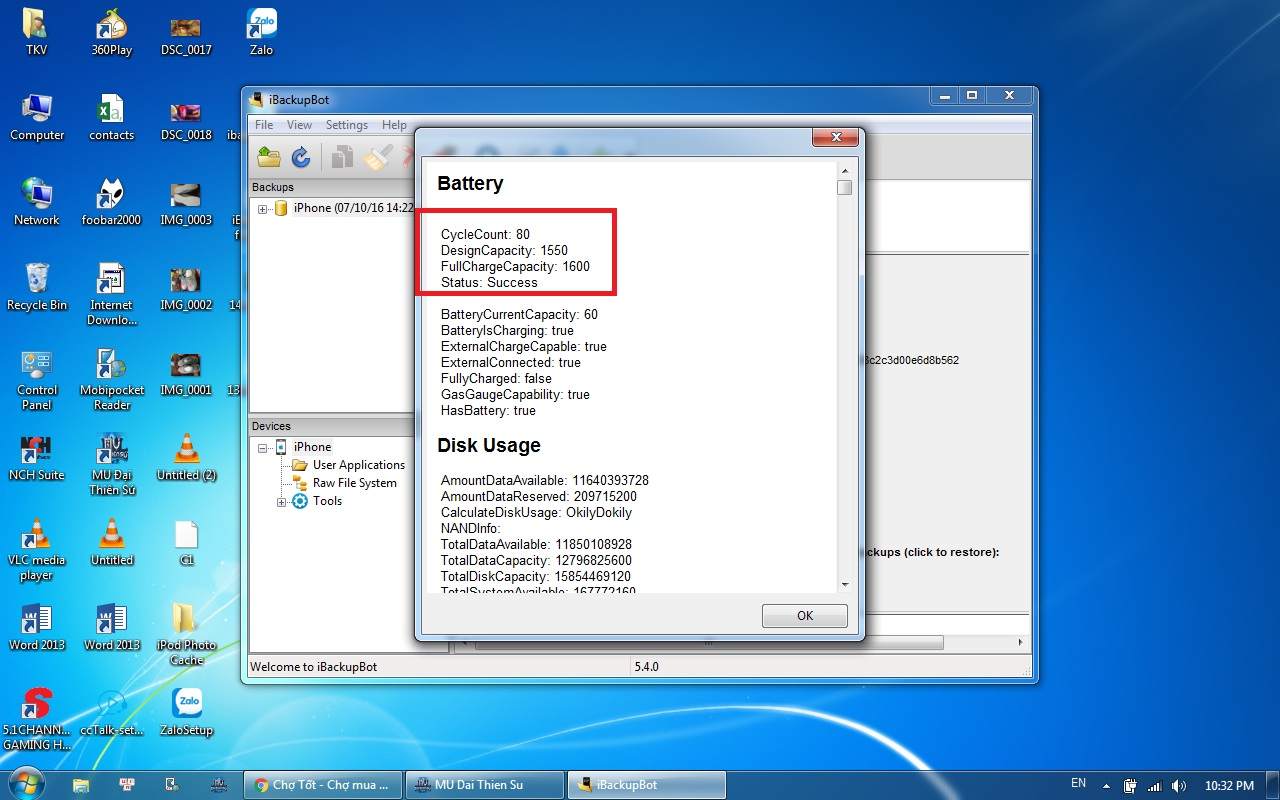Open the Windows Start menu
Viewport: 1280px width, 800px height.
[x=26, y=783]
